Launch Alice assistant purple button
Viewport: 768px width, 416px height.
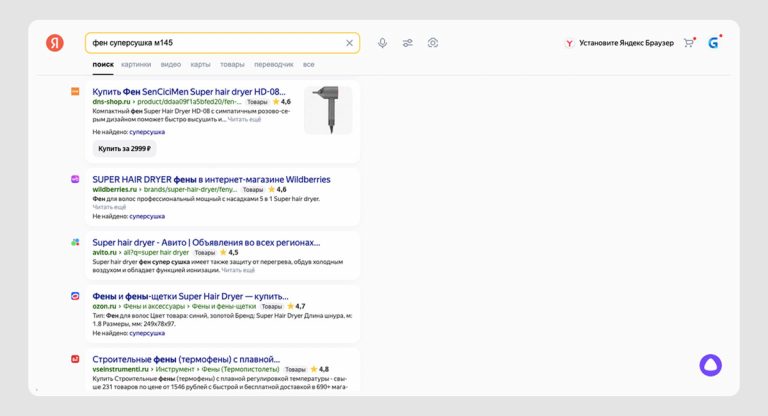[x=710, y=365]
